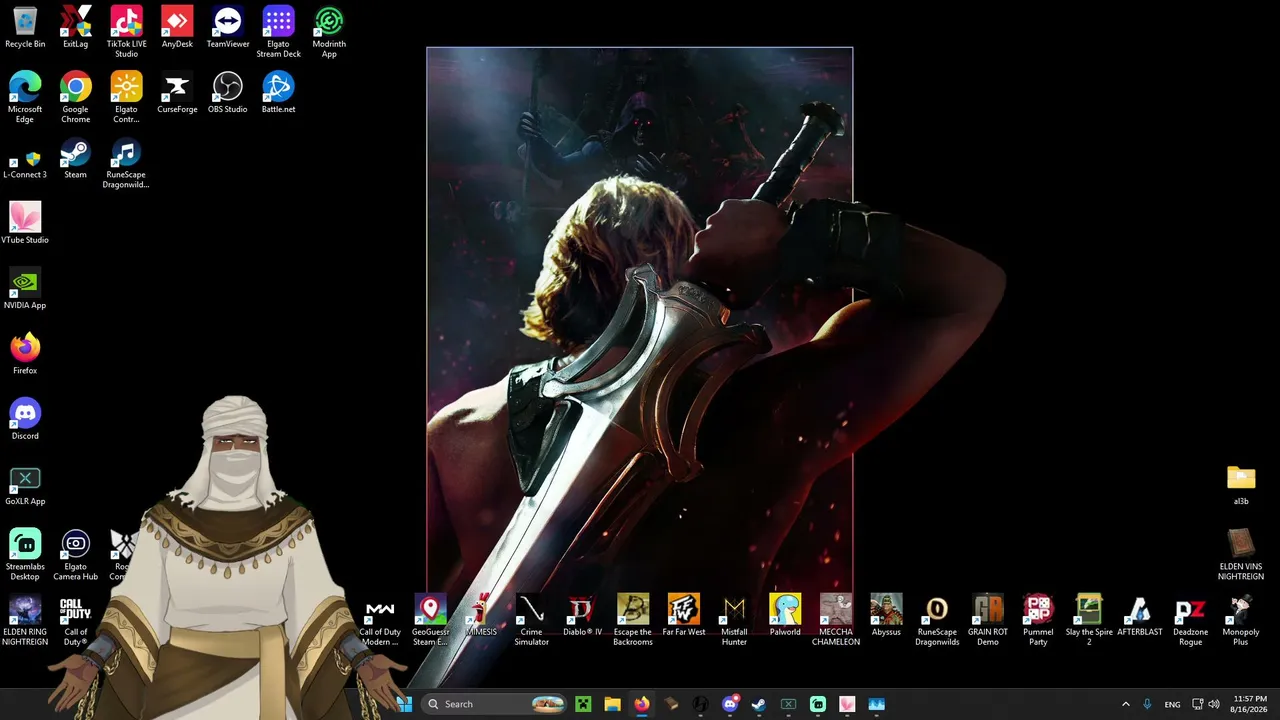The height and width of the screenshot is (720, 1280).
Task: Open TikTok LIVE Studio shortcut
Action: coord(126,33)
